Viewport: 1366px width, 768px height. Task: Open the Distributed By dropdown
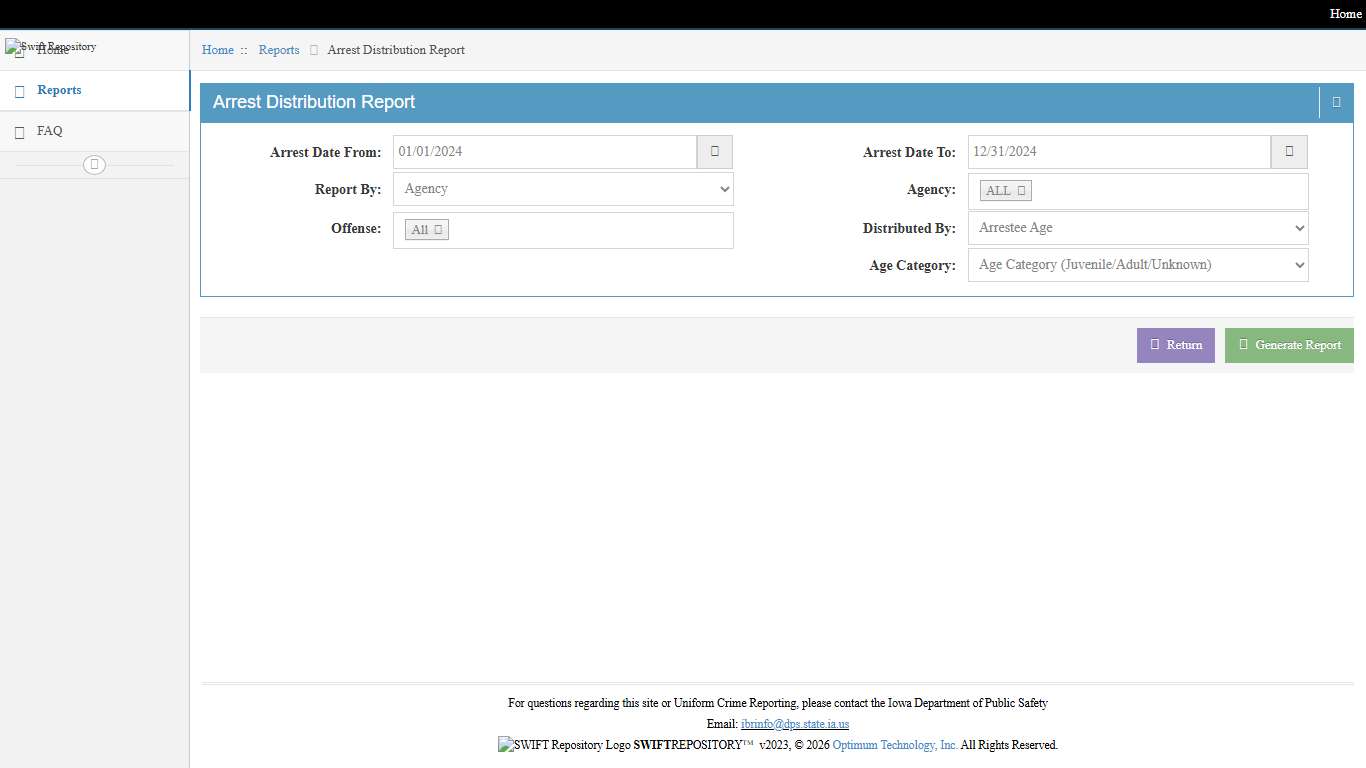(x=1138, y=228)
